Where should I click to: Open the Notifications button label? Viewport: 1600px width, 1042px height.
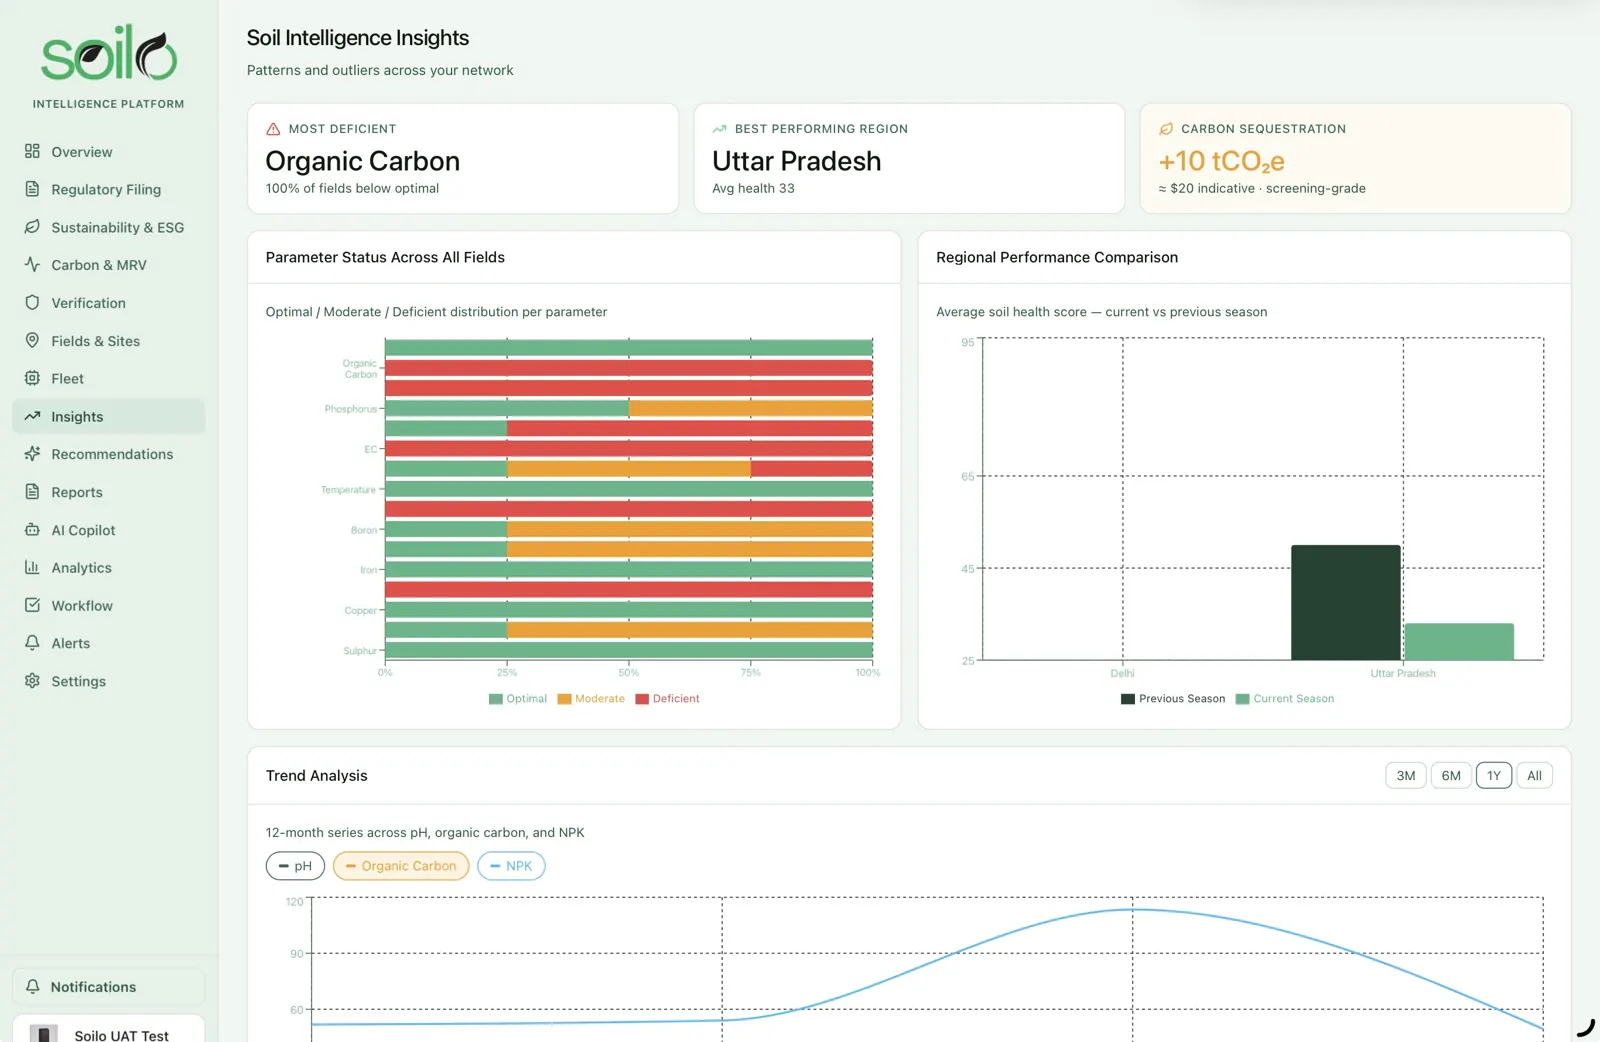coord(93,987)
